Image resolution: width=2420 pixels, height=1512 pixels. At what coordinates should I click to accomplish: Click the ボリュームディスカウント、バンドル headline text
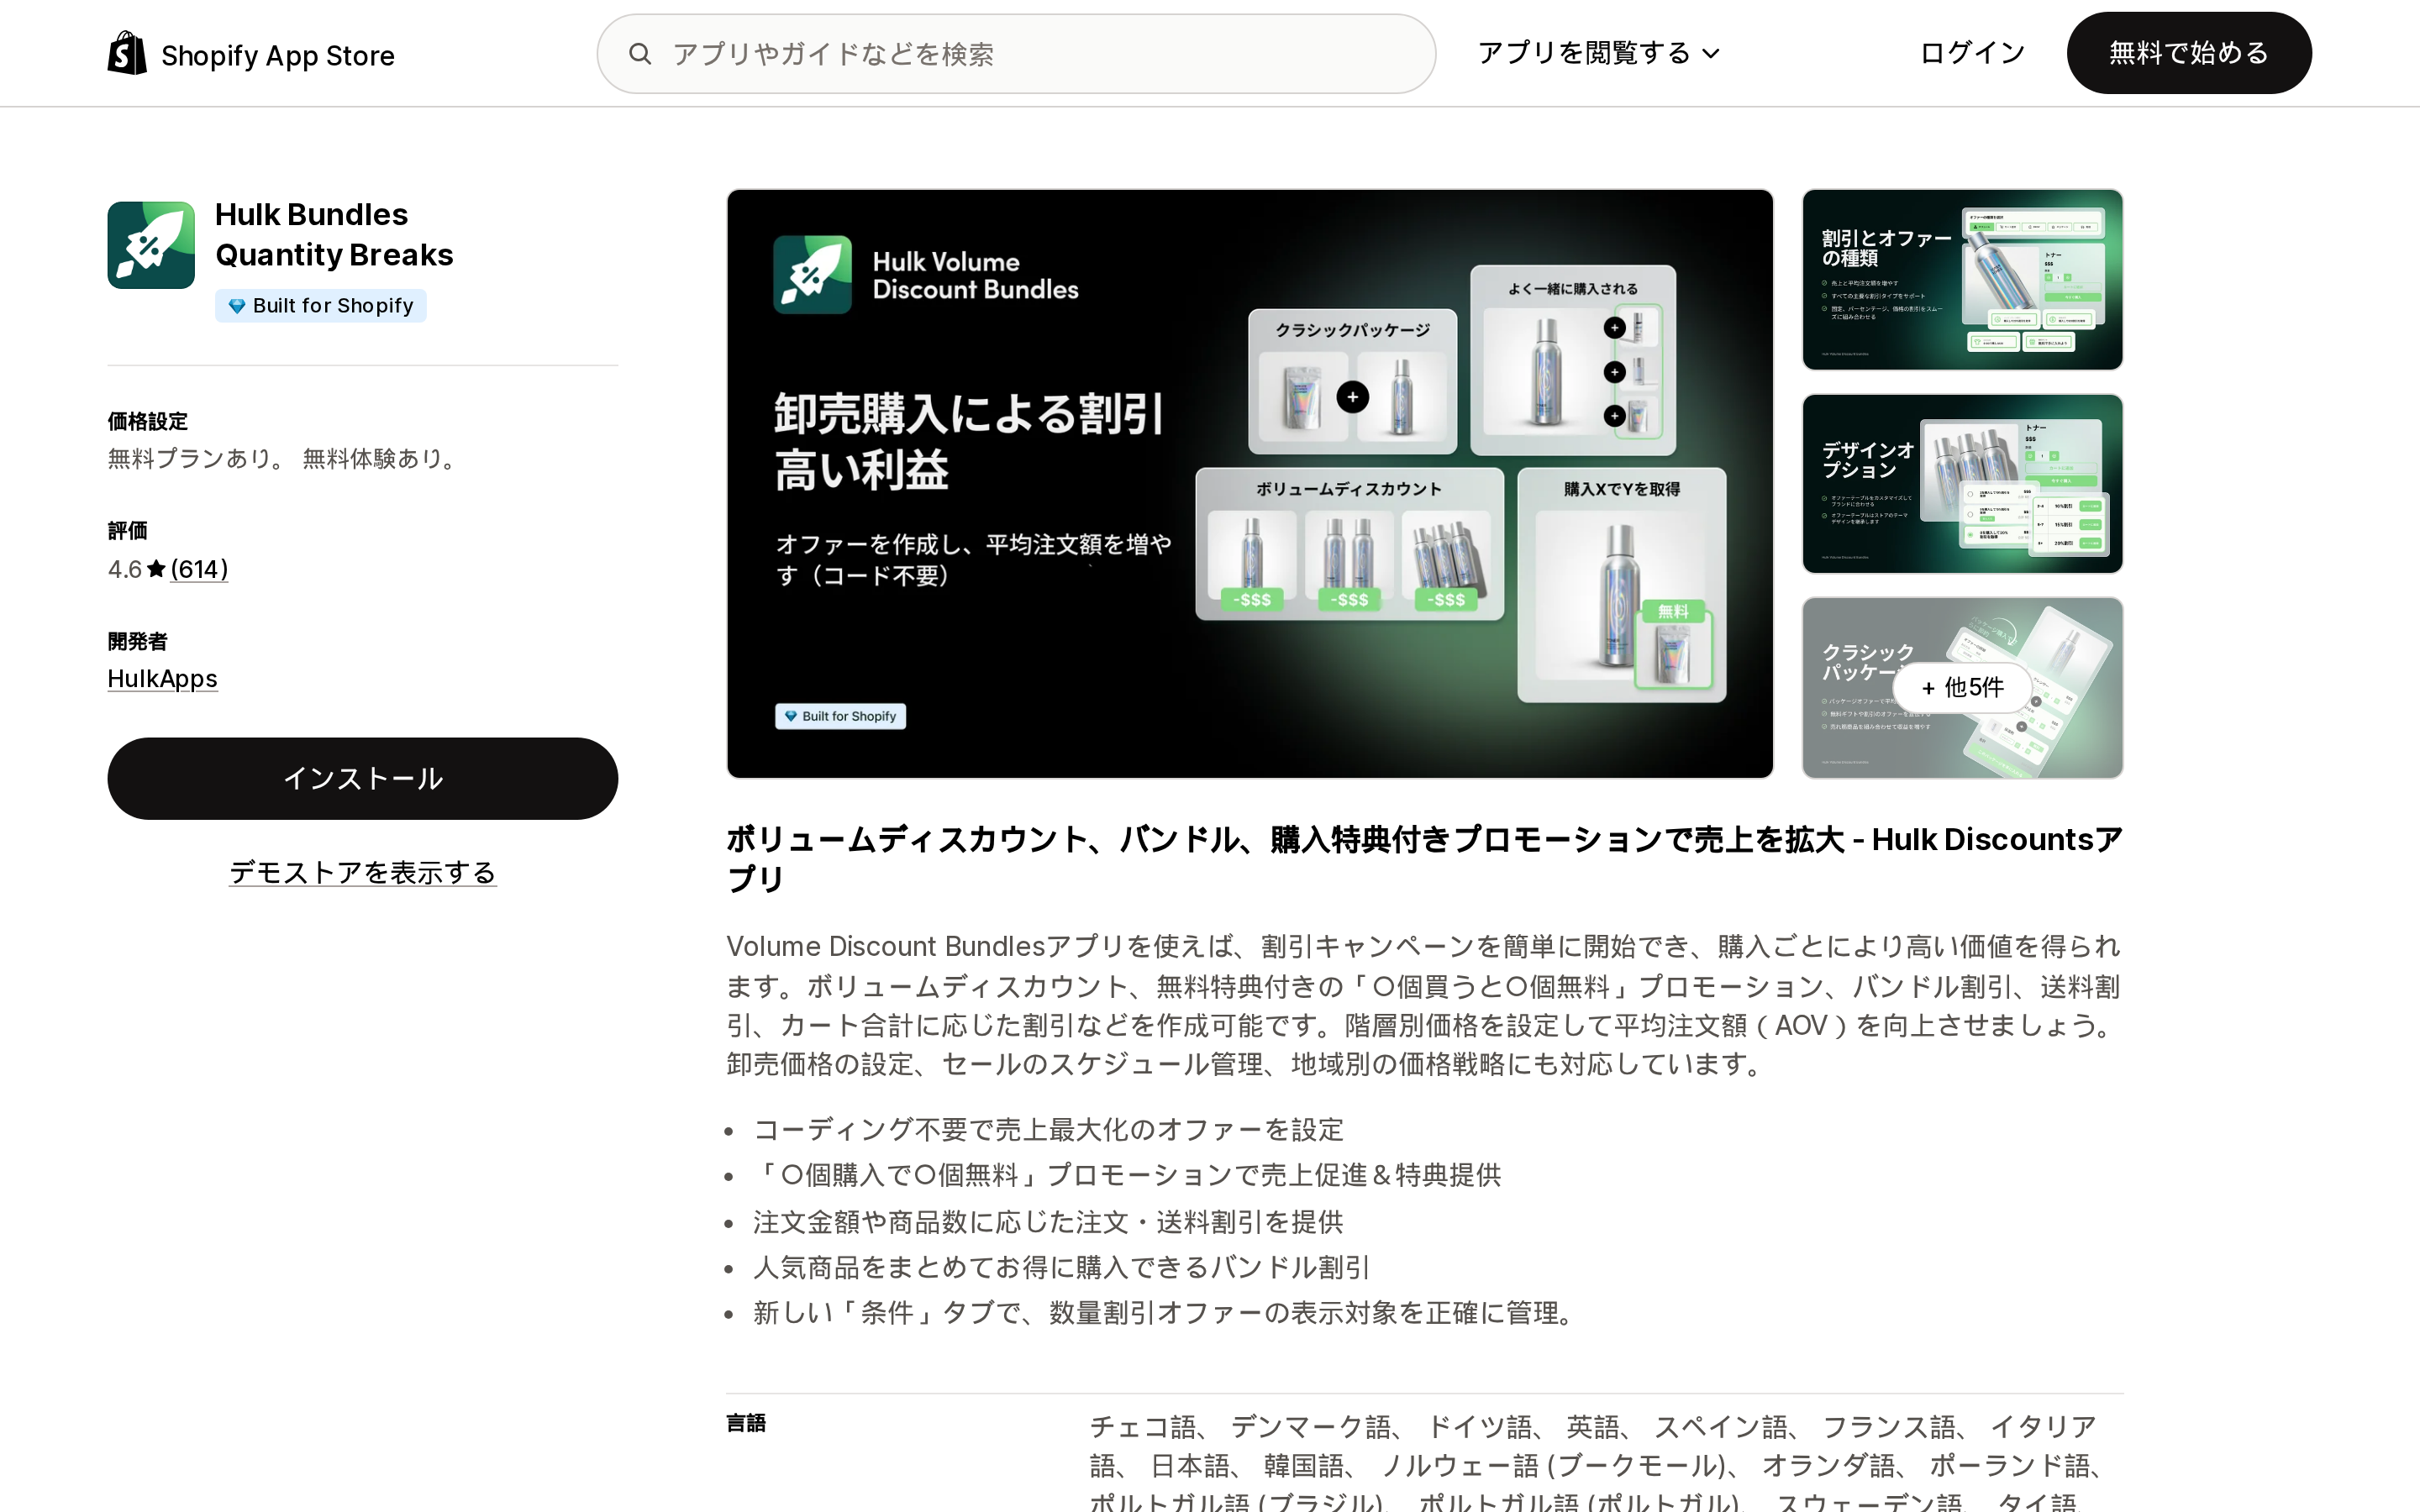[1424, 859]
